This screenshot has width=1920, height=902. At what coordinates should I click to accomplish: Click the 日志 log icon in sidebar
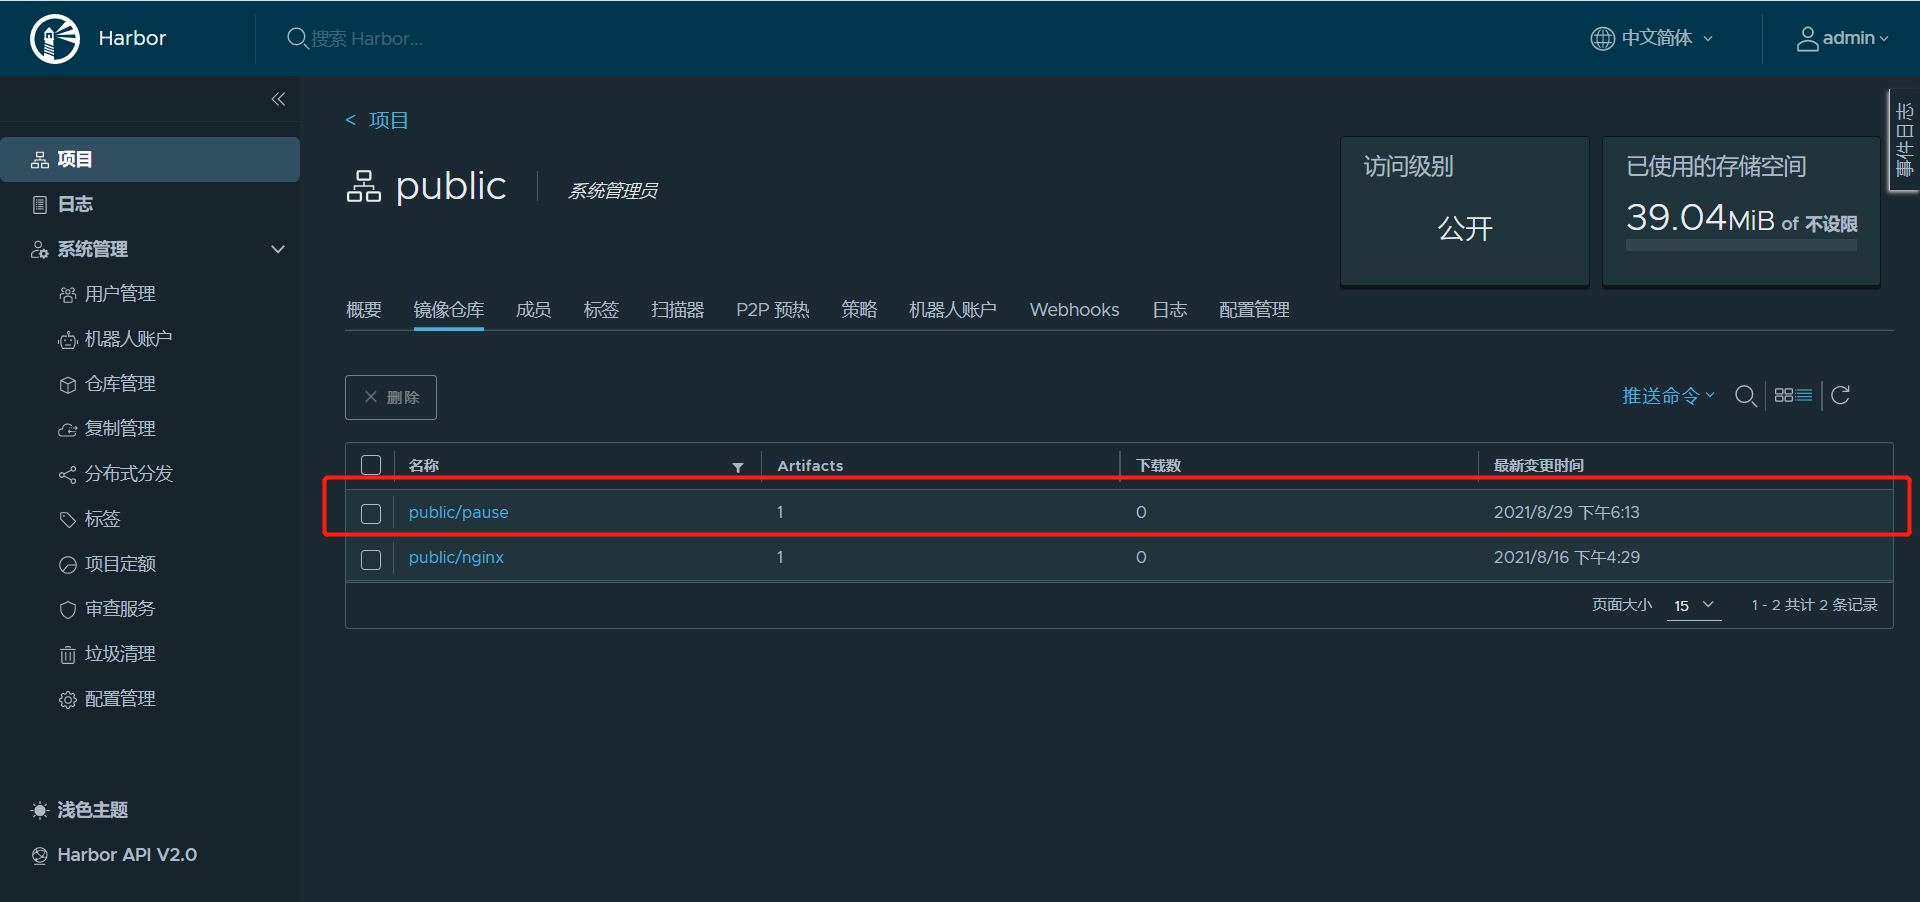pos(40,205)
